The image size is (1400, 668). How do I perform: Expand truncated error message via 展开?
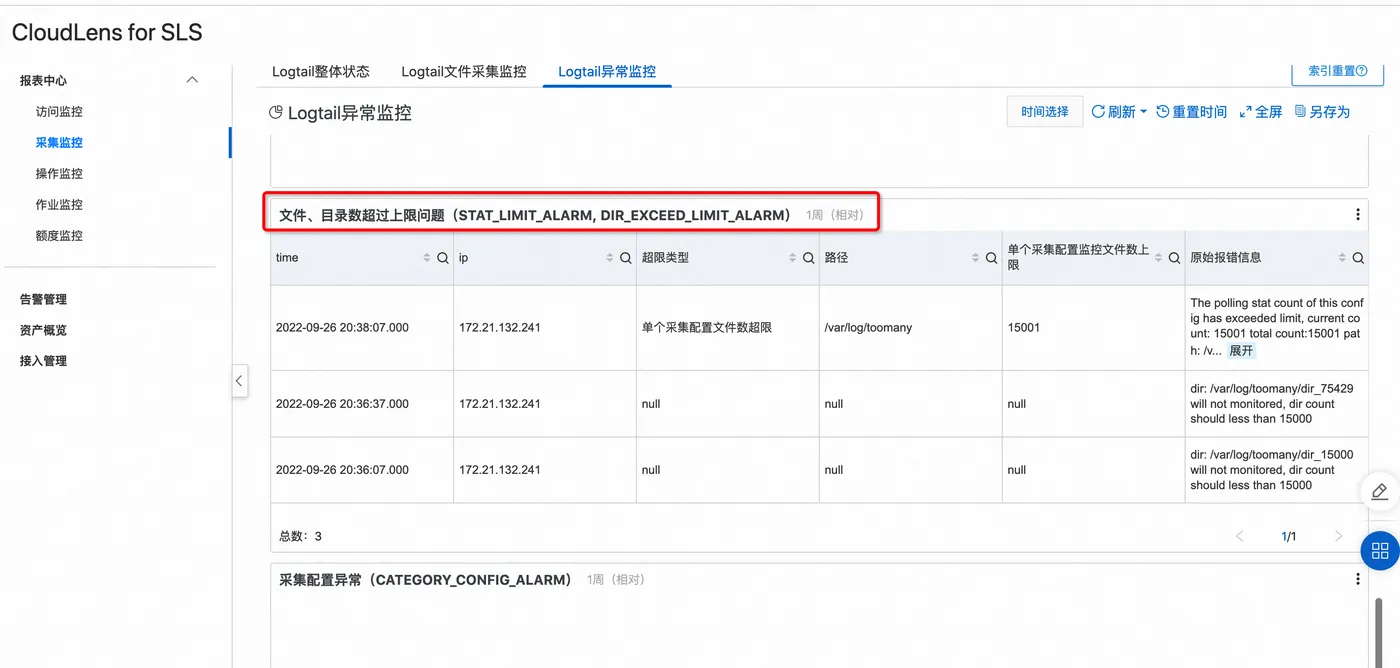[1241, 351]
